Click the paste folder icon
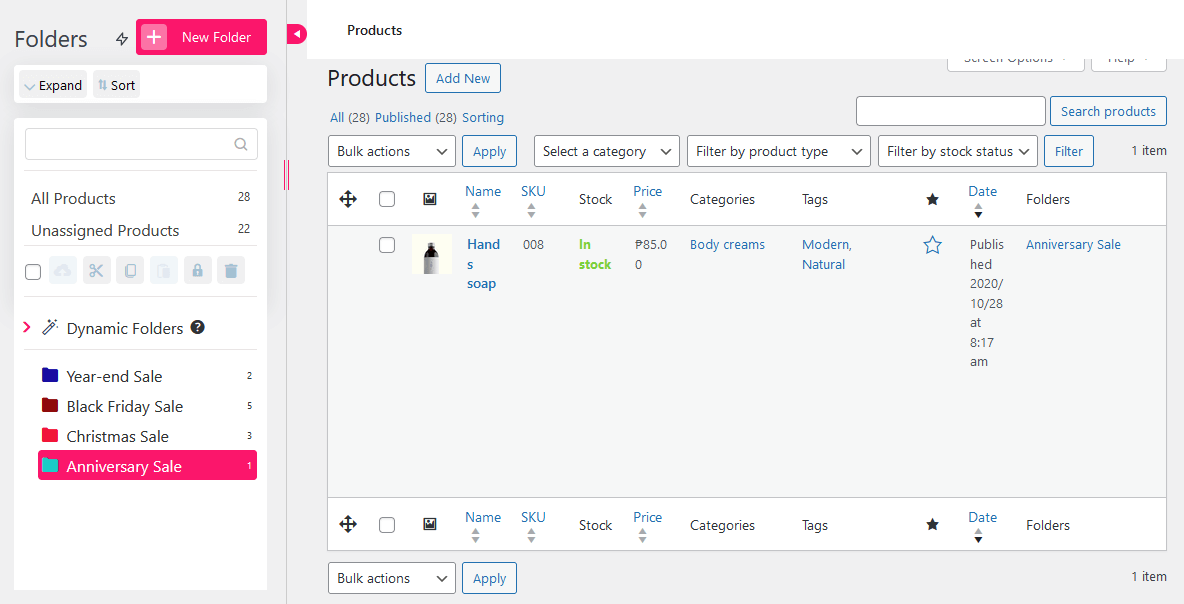Image resolution: width=1184 pixels, height=604 pixels. (x=164, y=270)
